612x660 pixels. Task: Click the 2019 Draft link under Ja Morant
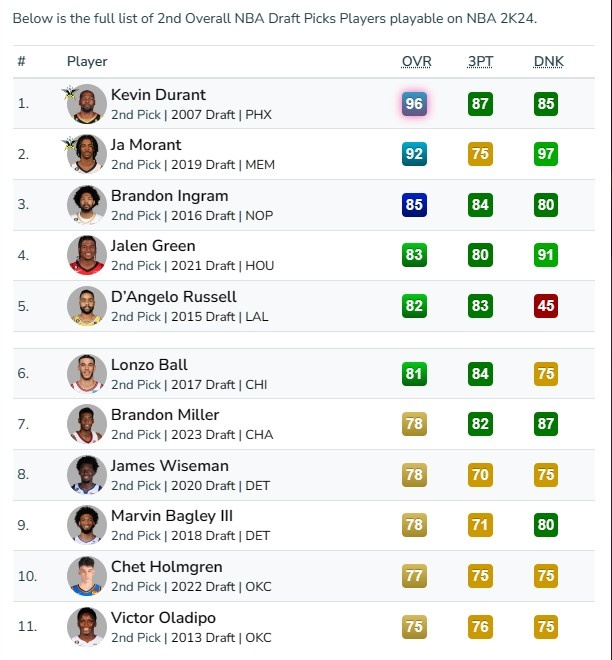click(x=203, y=165)
